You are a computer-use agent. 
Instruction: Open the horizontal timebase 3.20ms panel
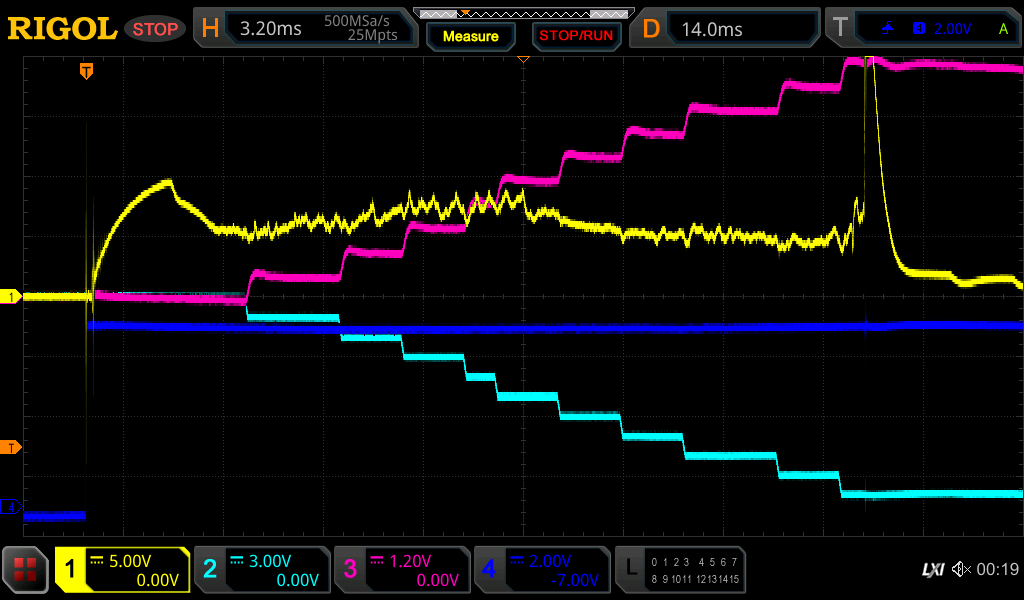(306, 29)
